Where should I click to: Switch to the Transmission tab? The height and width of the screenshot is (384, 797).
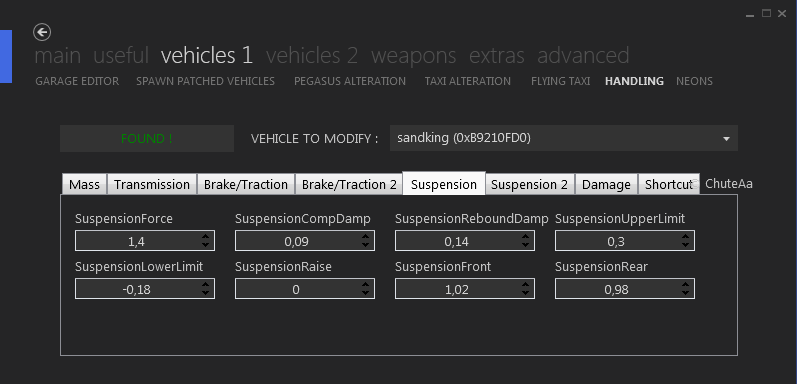[151, 184]
